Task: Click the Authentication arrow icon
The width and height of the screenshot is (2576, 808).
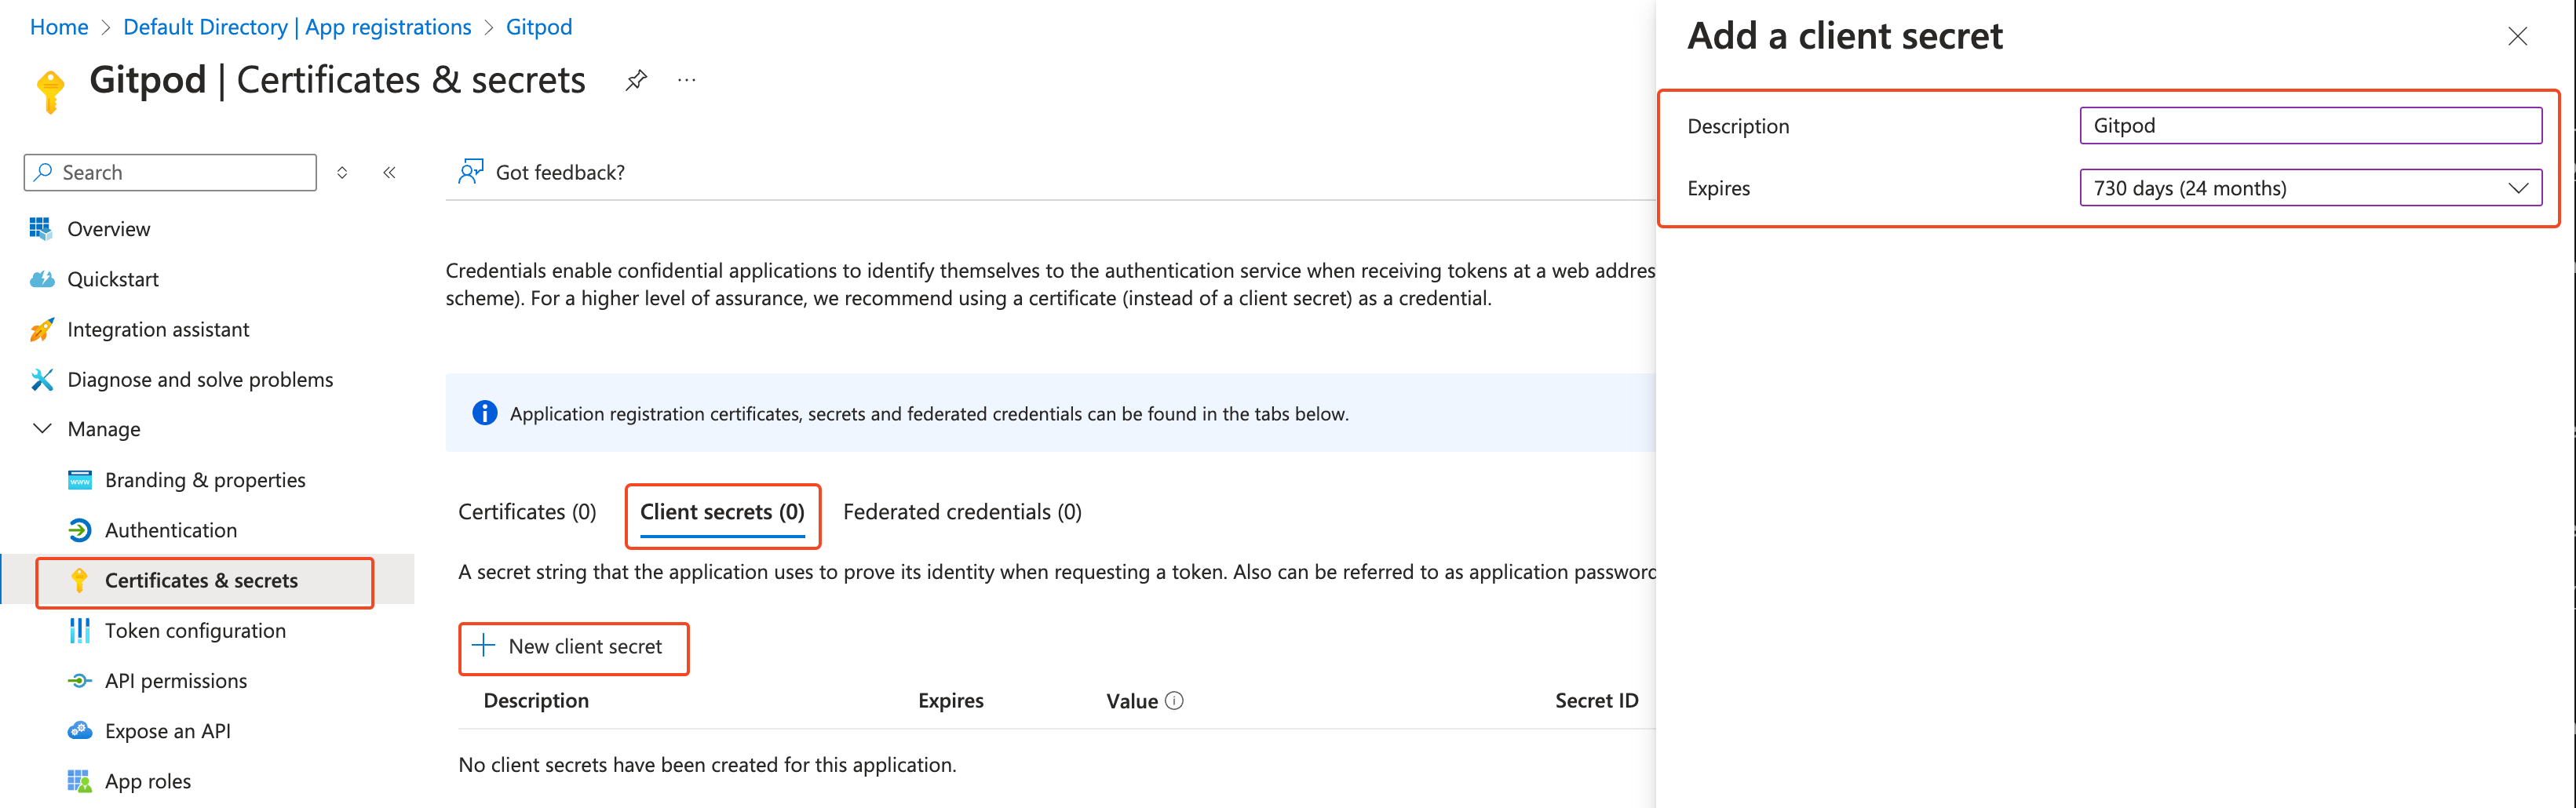Action: (79, 530)
